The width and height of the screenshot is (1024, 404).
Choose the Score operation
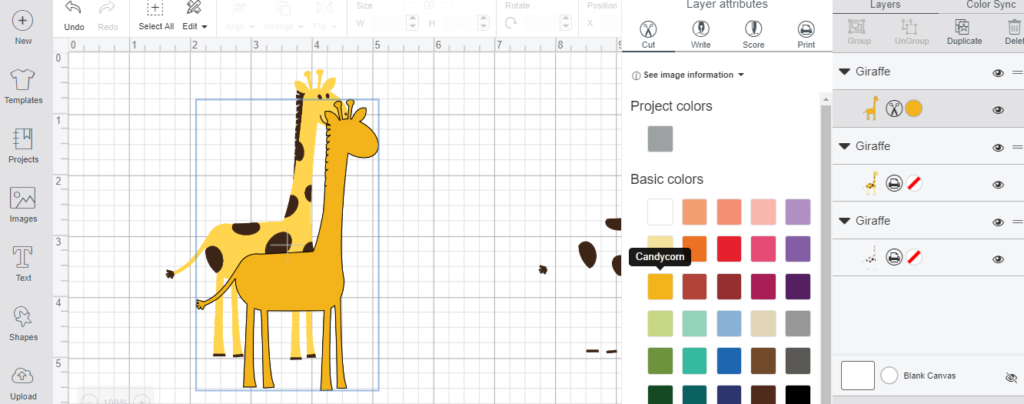pos(753,35)
